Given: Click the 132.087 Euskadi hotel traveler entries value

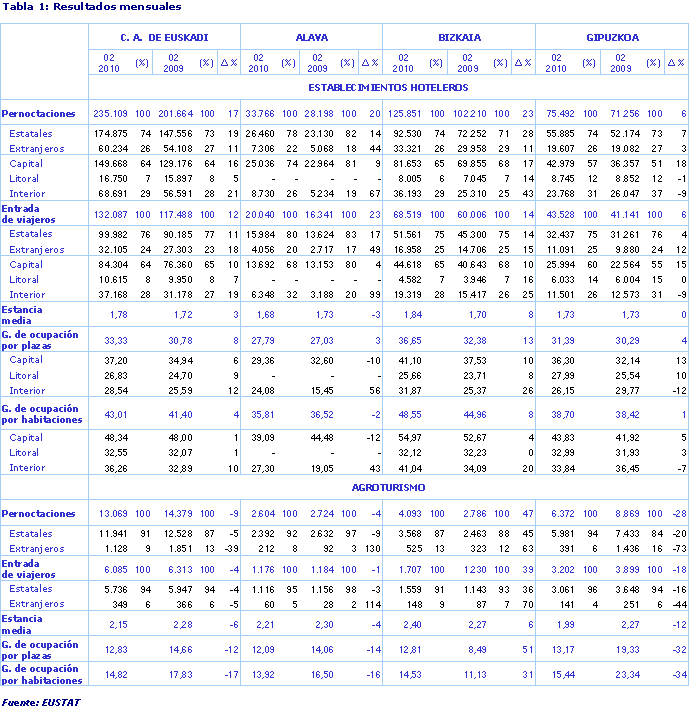Looking at the screenshot, I should pos(112,213).
